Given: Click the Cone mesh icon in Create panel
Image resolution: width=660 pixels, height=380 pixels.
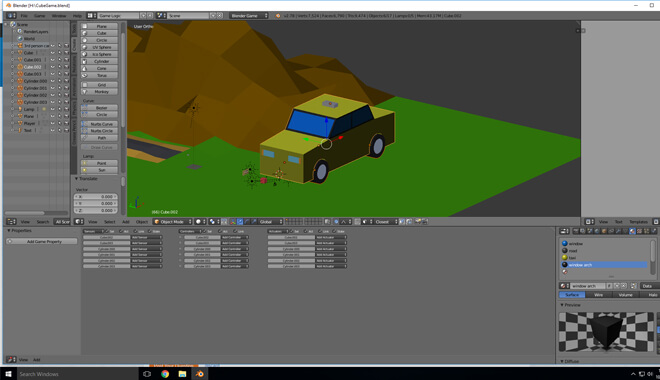Looking at the screenshot, I should tap(85, 68).
